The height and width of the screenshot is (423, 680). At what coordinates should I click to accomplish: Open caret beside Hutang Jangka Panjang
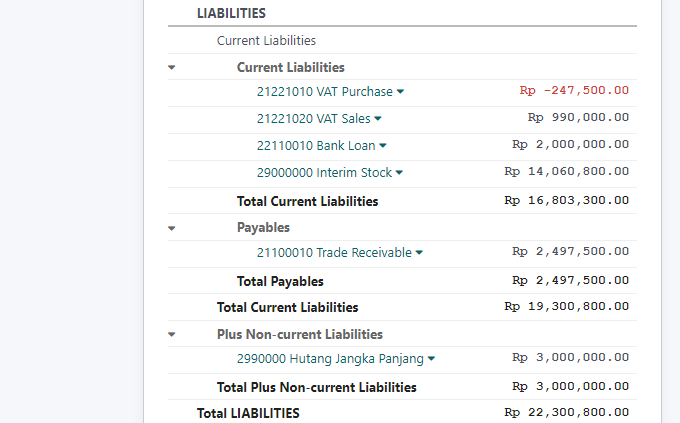(x=431, y=358)
